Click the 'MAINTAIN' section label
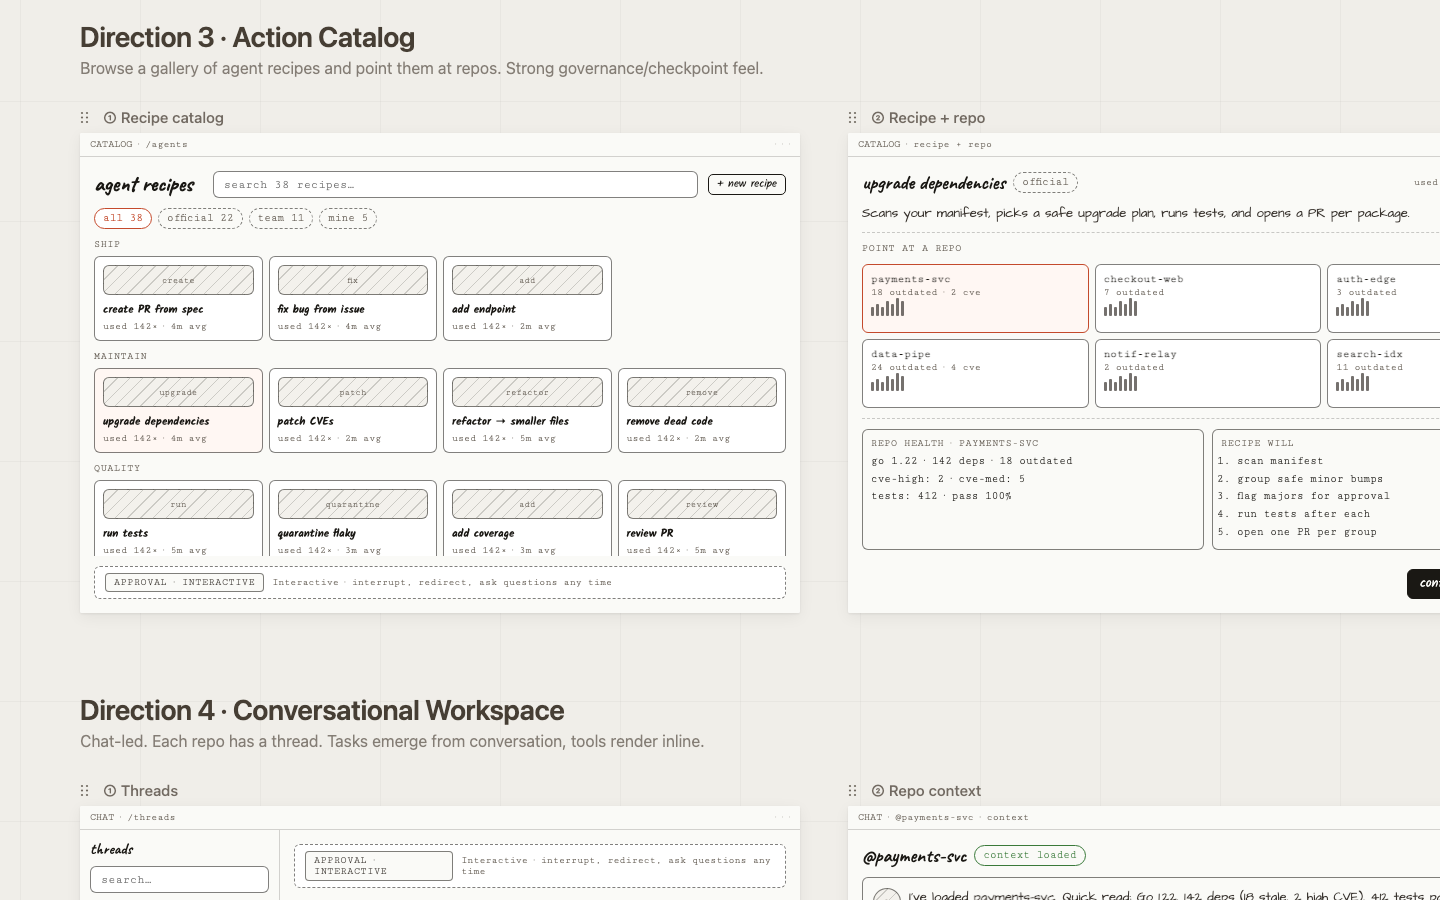1440x900 pixels. pos(121,356)
